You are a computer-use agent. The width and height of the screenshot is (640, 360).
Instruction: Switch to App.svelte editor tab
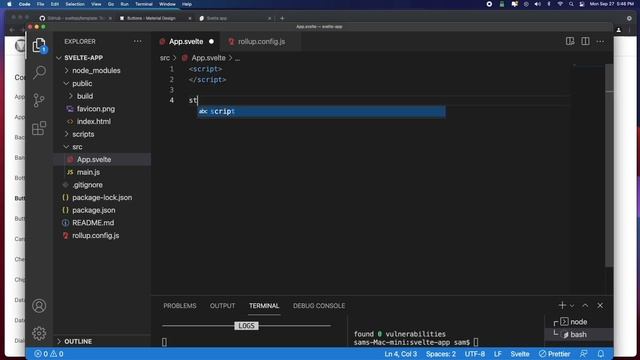tap(186, 42)
